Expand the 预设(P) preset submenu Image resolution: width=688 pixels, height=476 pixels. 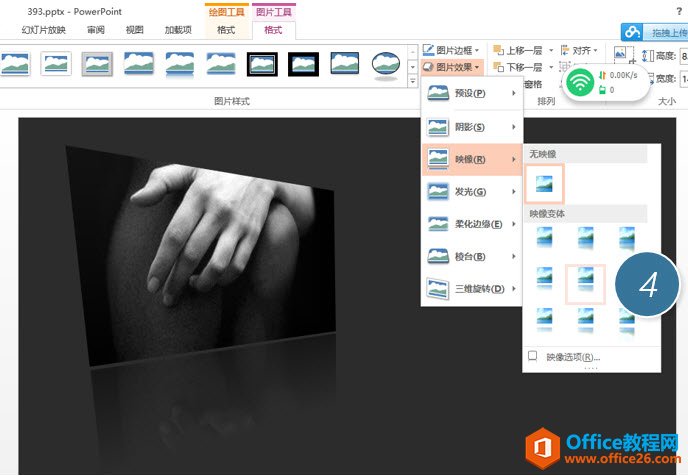coord(471,94)
